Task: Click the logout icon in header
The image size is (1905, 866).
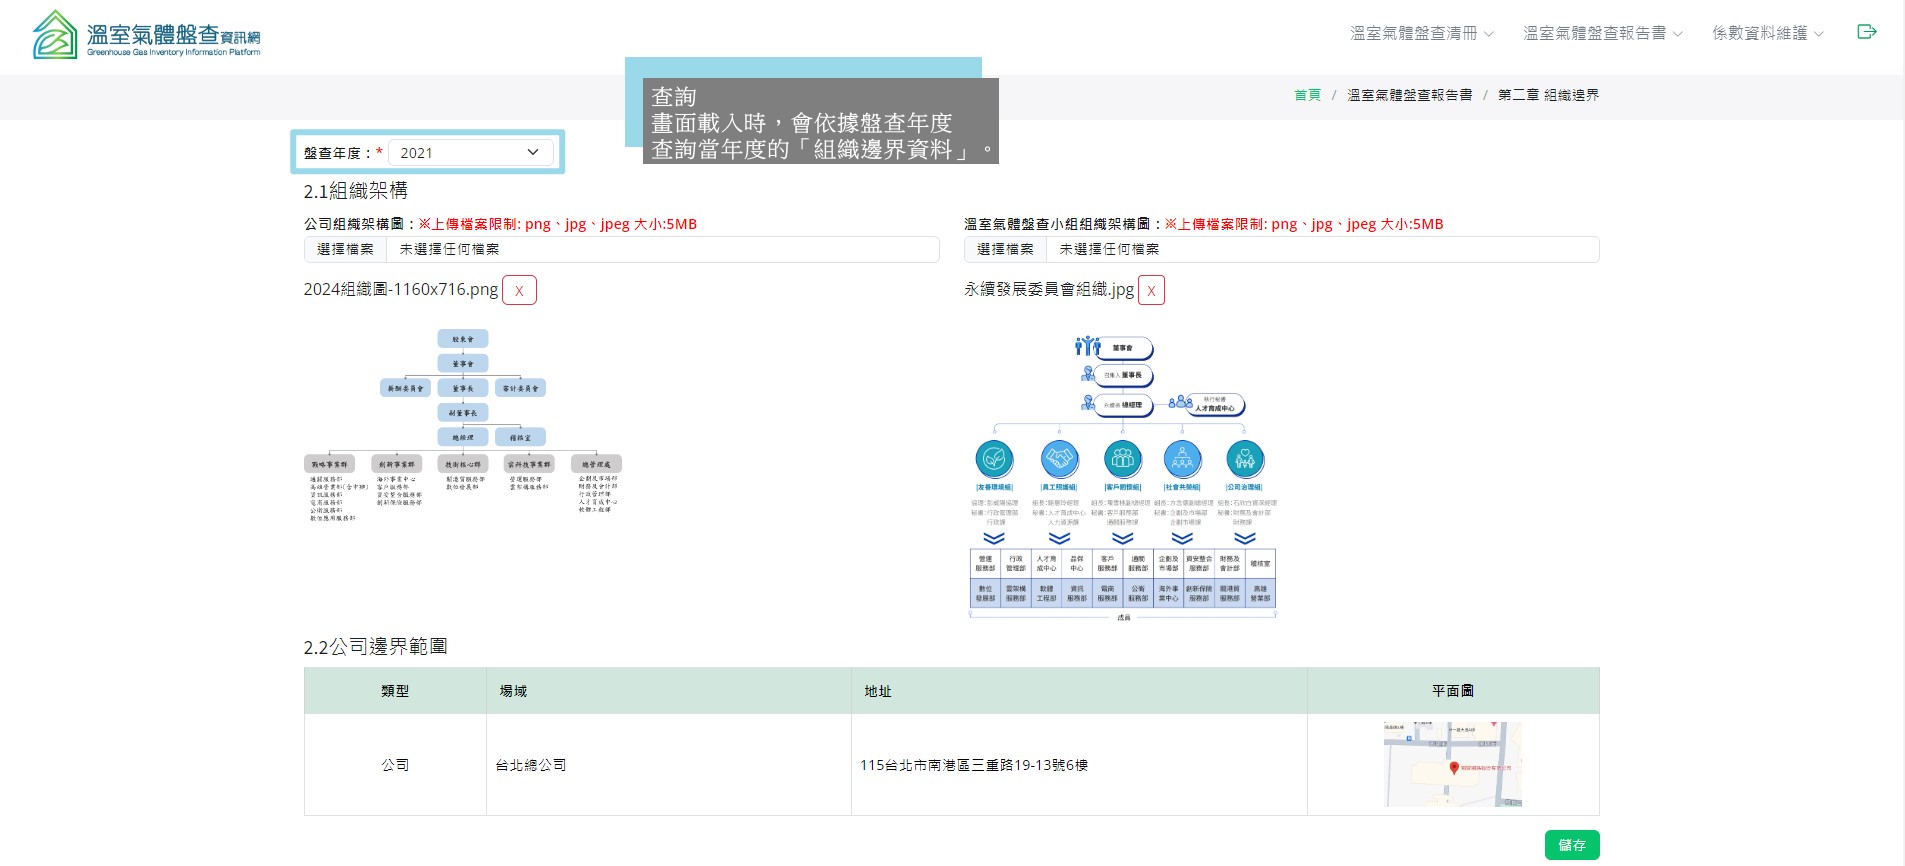Action: pos(1866,32)
